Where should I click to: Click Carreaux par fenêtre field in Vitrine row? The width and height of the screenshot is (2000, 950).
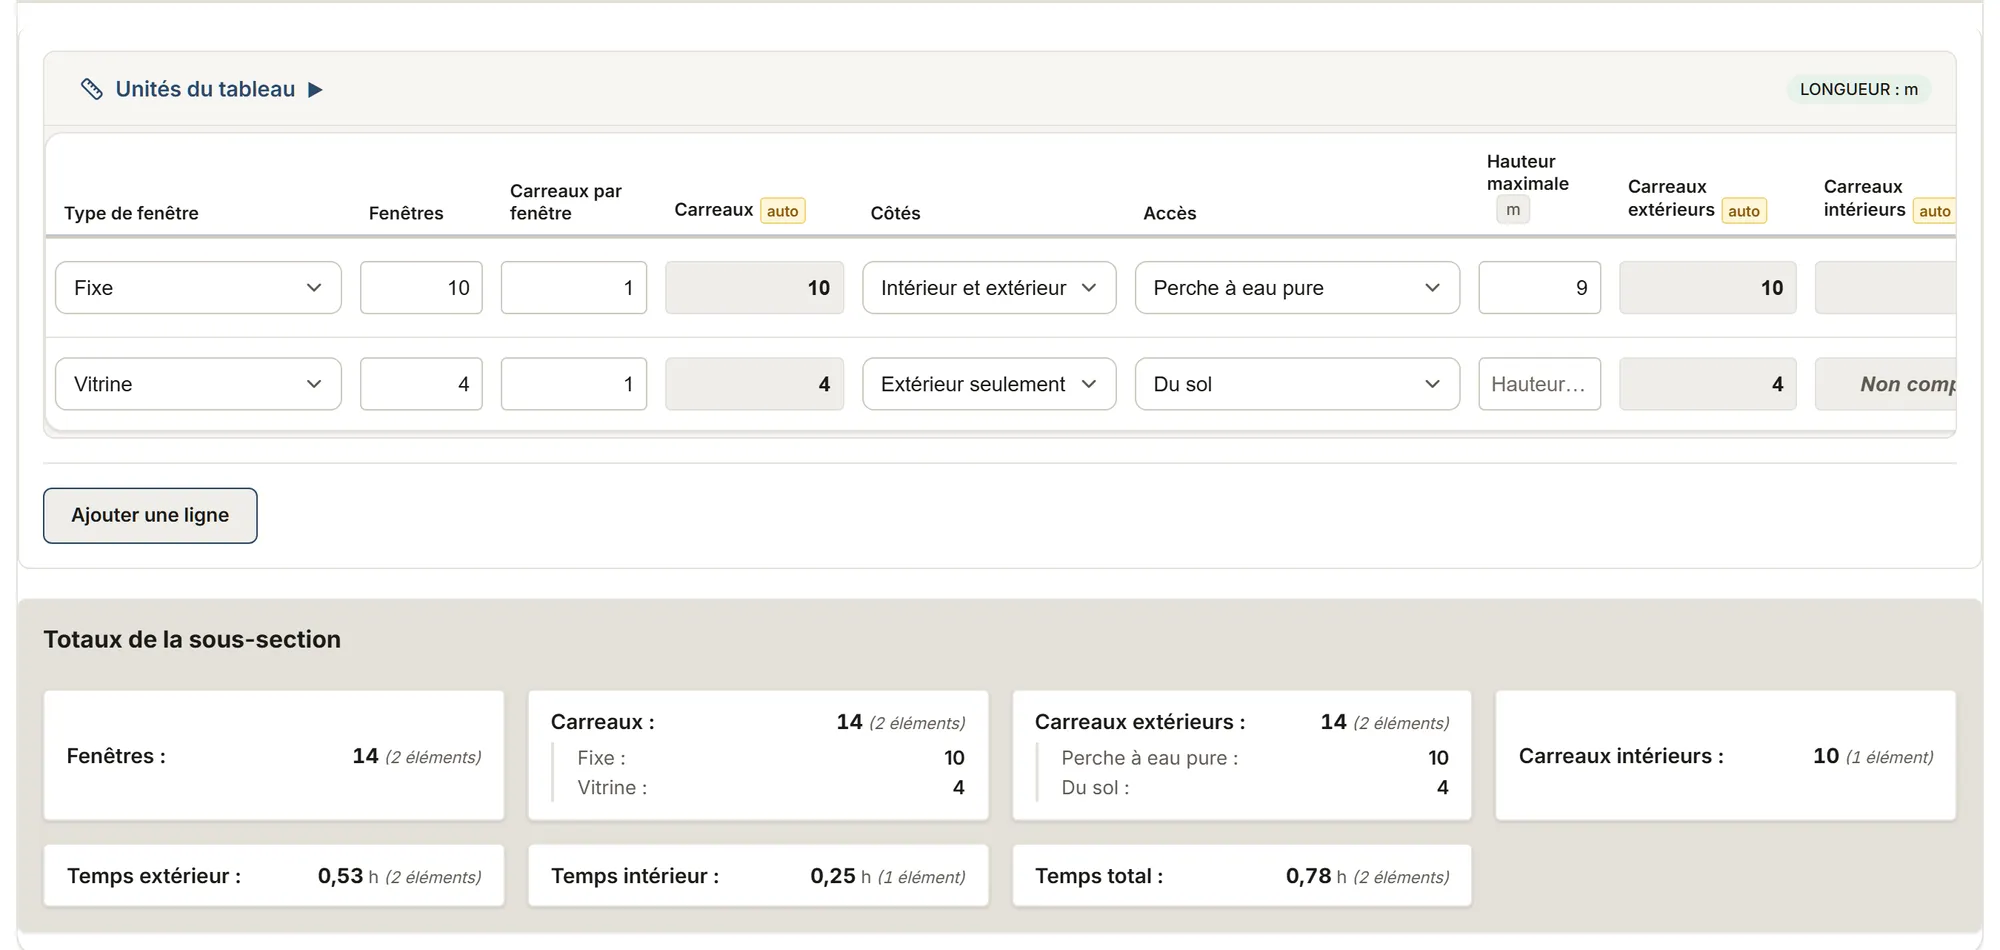[x=574, y=384]
